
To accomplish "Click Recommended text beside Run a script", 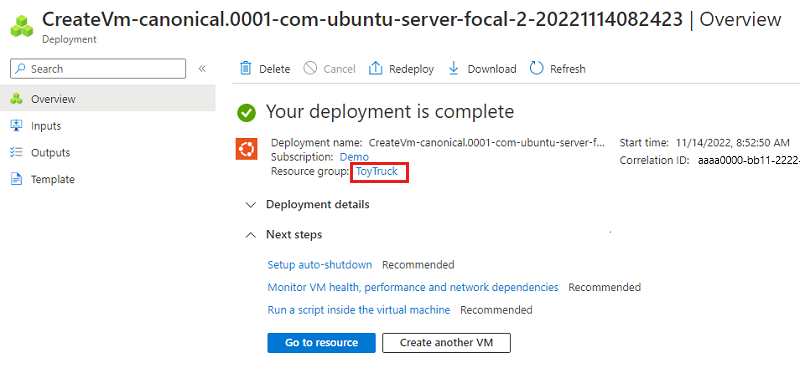I will pyautogui.click(x=496, y=310).
